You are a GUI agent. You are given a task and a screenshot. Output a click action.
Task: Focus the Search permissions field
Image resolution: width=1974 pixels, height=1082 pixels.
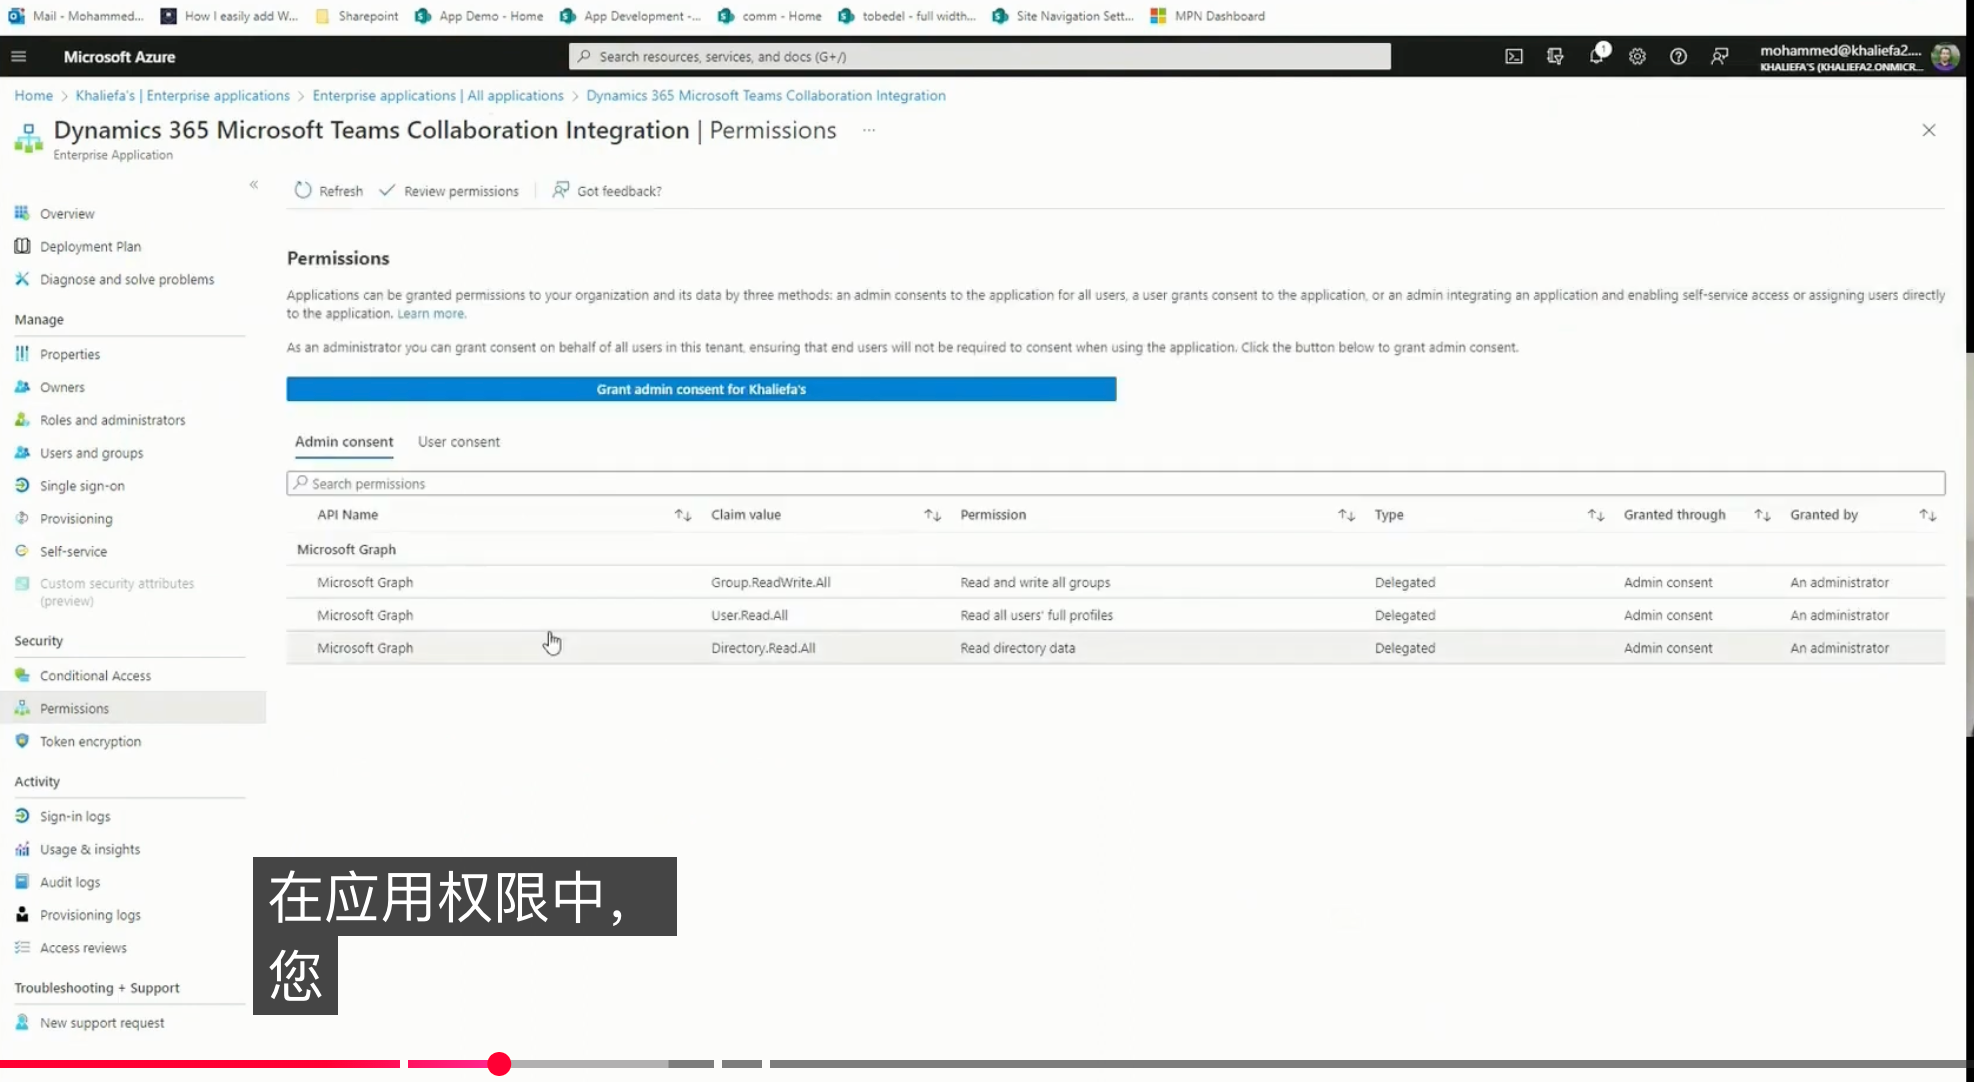(x=1115, y=484)
